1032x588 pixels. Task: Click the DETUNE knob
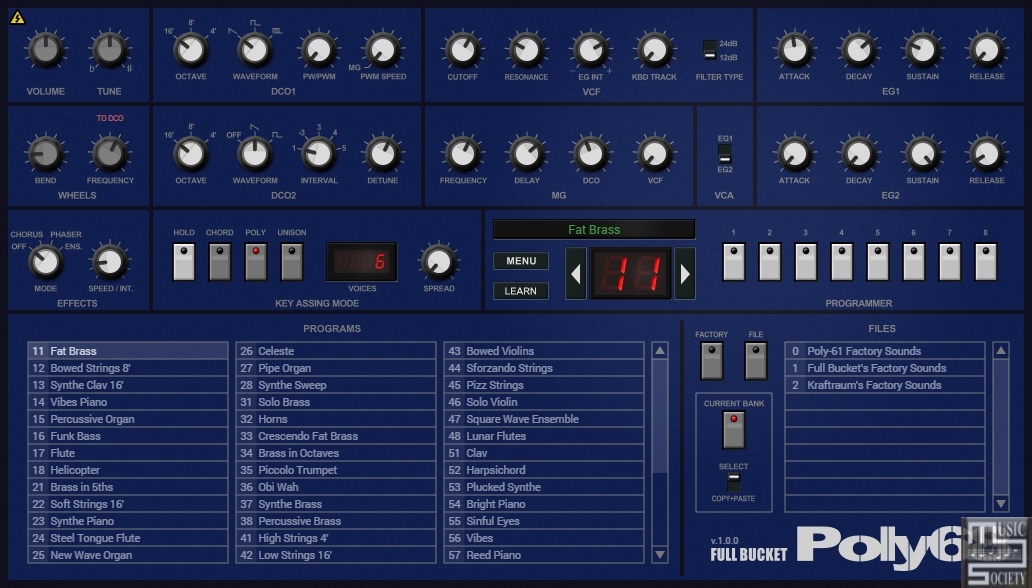(x=383, y=153)
